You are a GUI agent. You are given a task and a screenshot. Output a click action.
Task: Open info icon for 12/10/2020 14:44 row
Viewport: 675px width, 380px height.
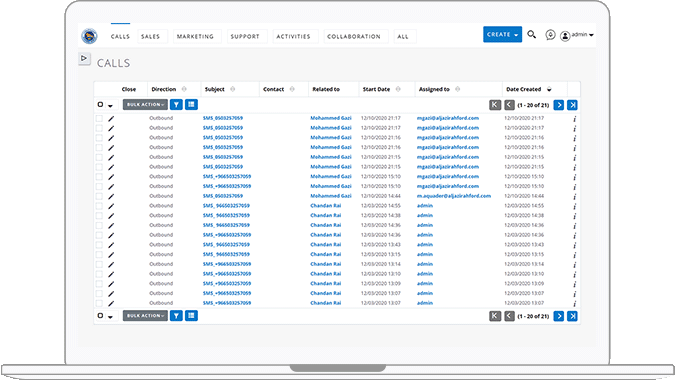pyautogui.click(x=575, y=197)
